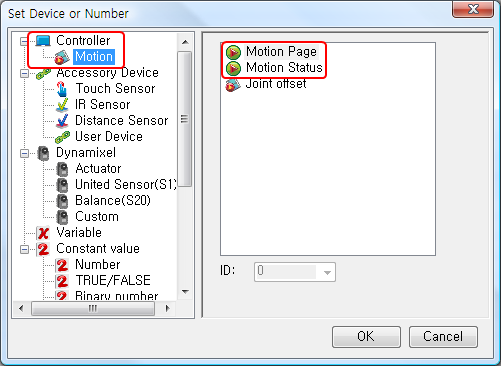Viewport: 501px width, 366px height.
Task: Select the Motion tree item
Action: [x=94, y=57]
